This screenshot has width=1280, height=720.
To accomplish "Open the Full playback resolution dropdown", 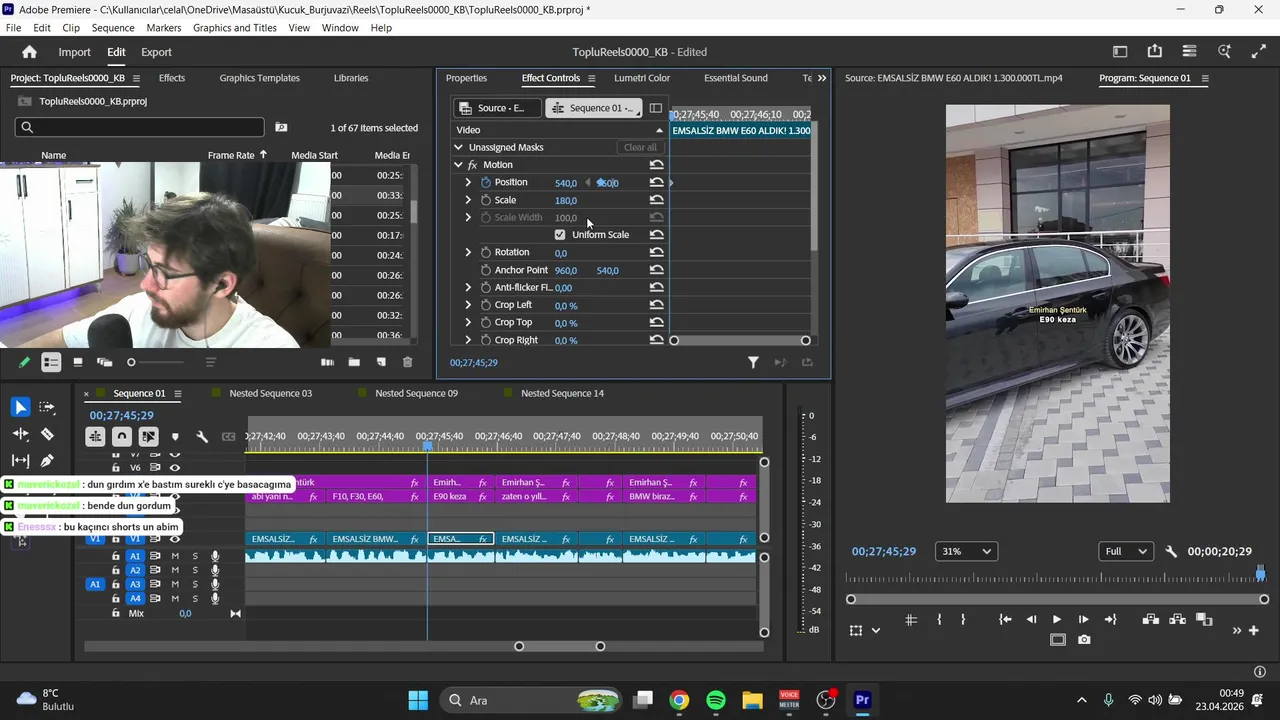I will tap(1125, 551).
